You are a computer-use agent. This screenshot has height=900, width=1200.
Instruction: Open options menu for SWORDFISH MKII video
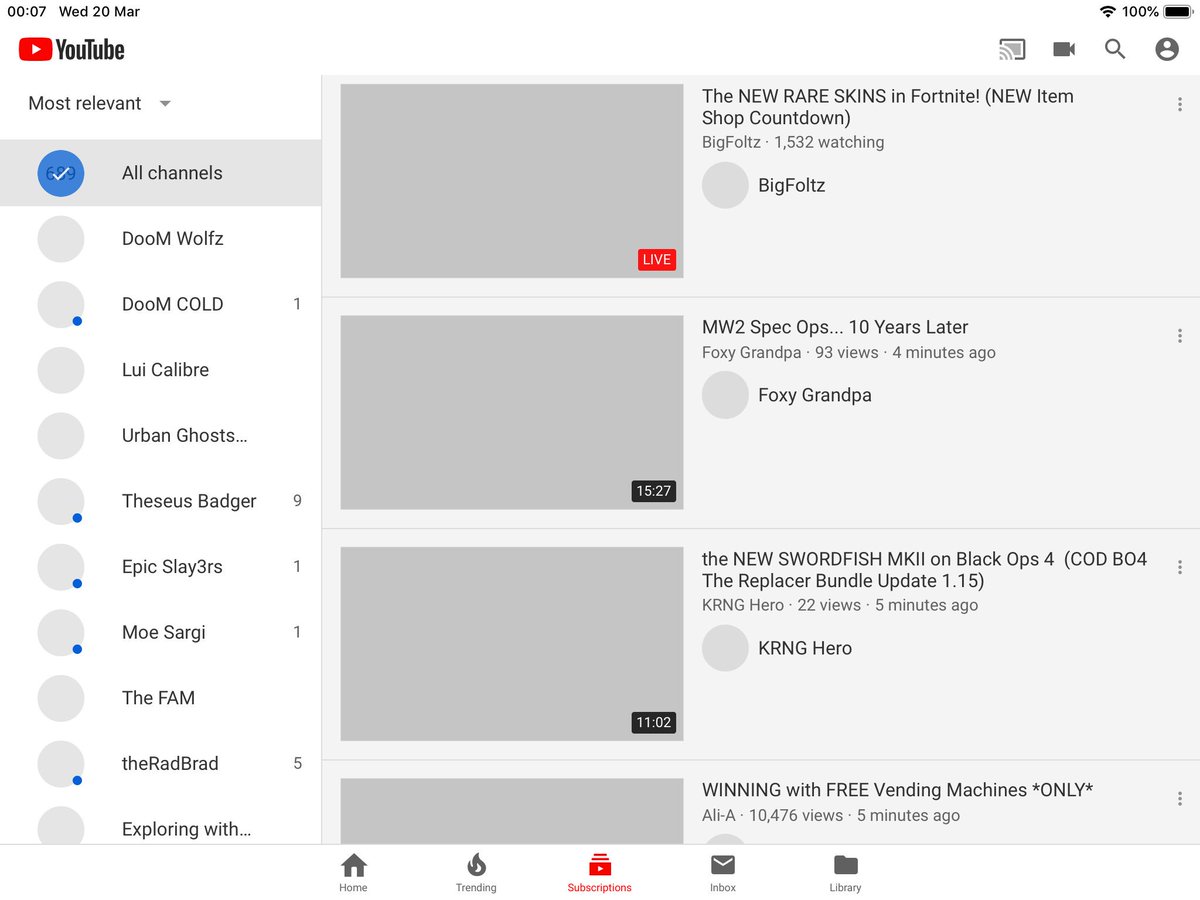1180,566
